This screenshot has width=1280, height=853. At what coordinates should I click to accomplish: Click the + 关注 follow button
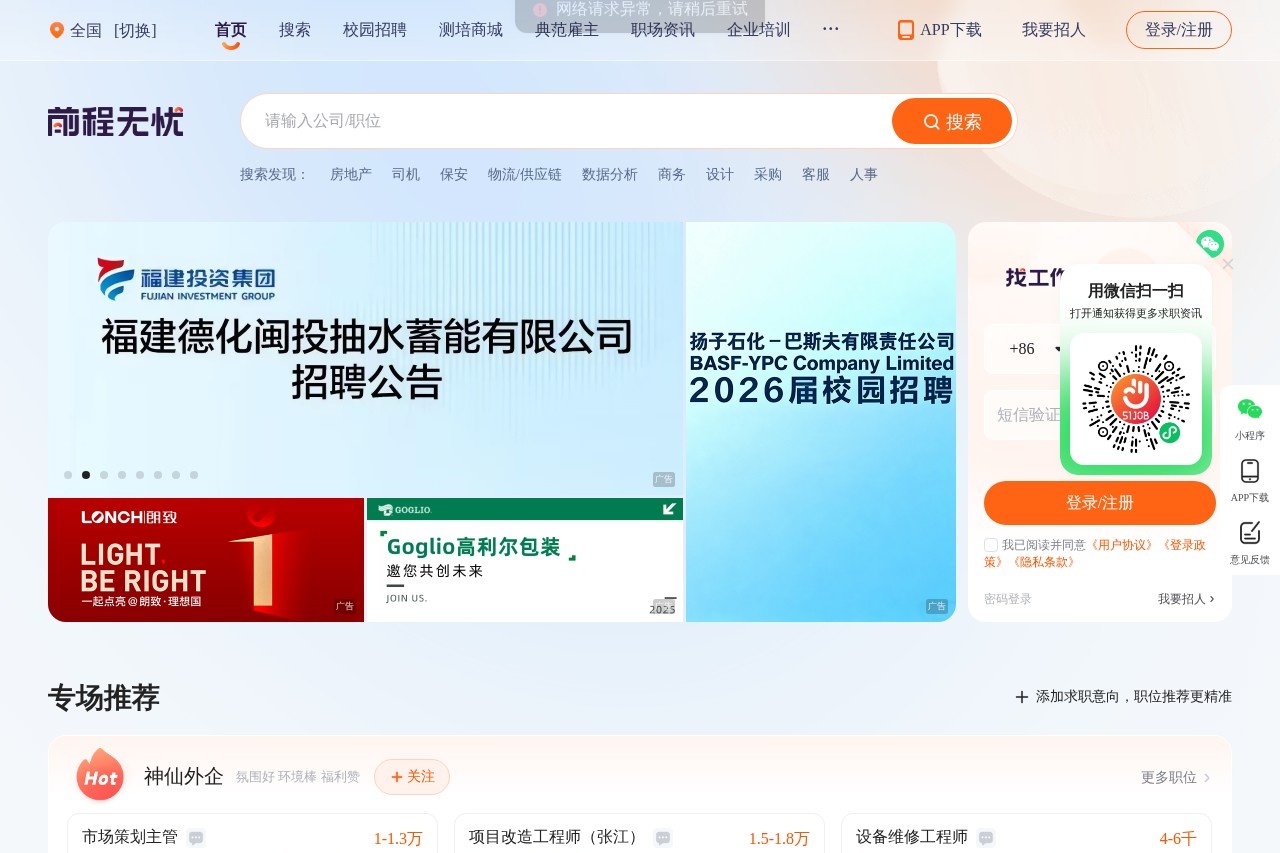(x=412, y=777)
